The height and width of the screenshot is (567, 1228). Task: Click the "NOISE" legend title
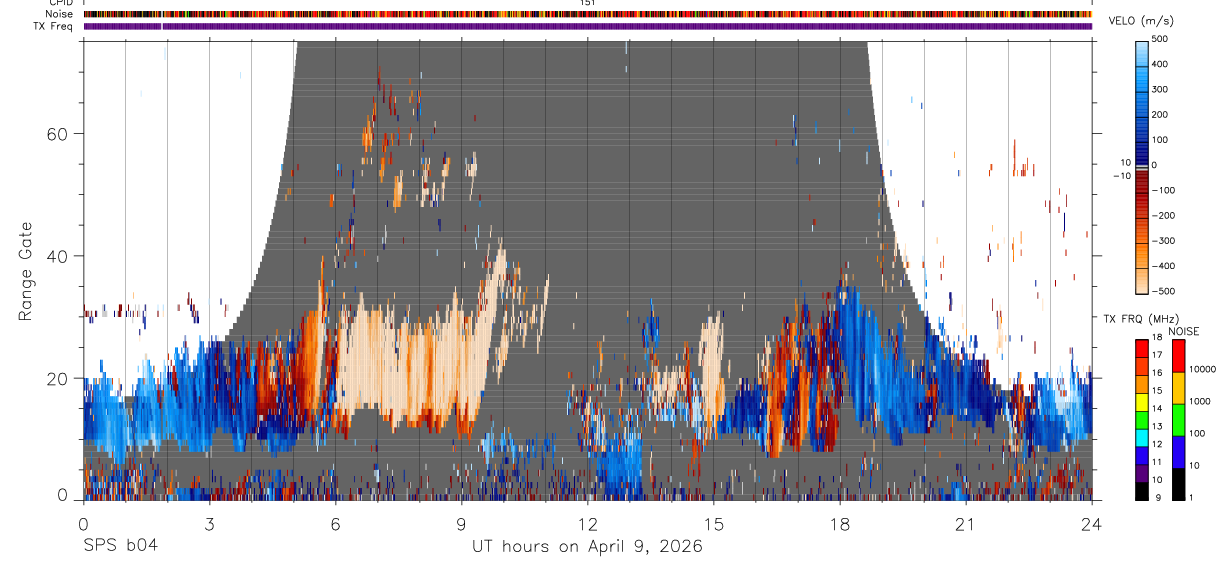coord(1183,331)
